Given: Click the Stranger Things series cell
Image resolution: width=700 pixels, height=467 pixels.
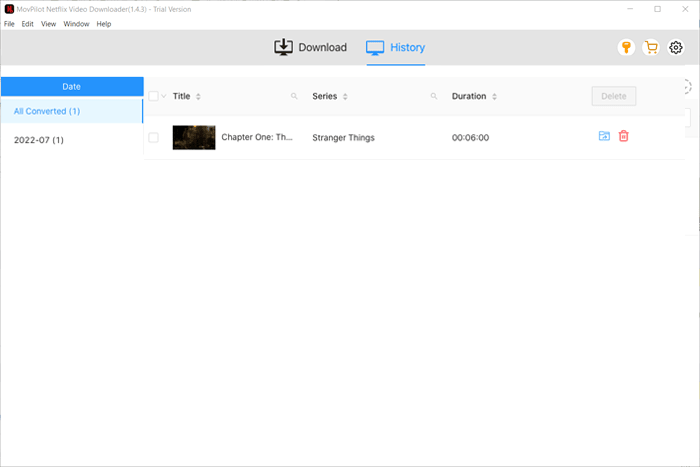Looking at the screenshot, I should (343, 138).
